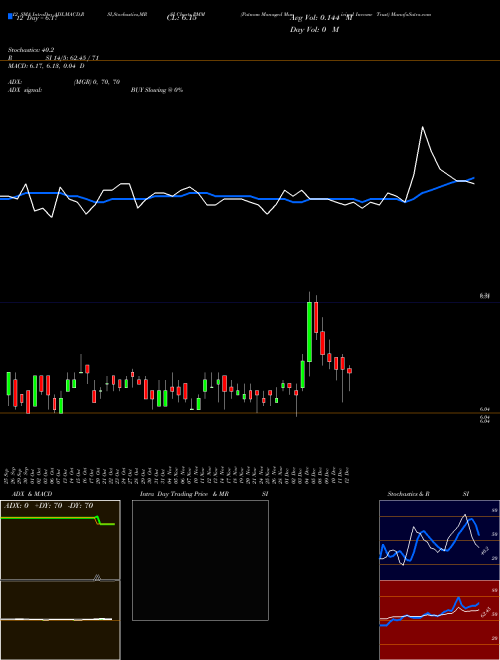Click the ManafaSutra.com title text
The image size is (500, 660).
(x=411, y=14)
